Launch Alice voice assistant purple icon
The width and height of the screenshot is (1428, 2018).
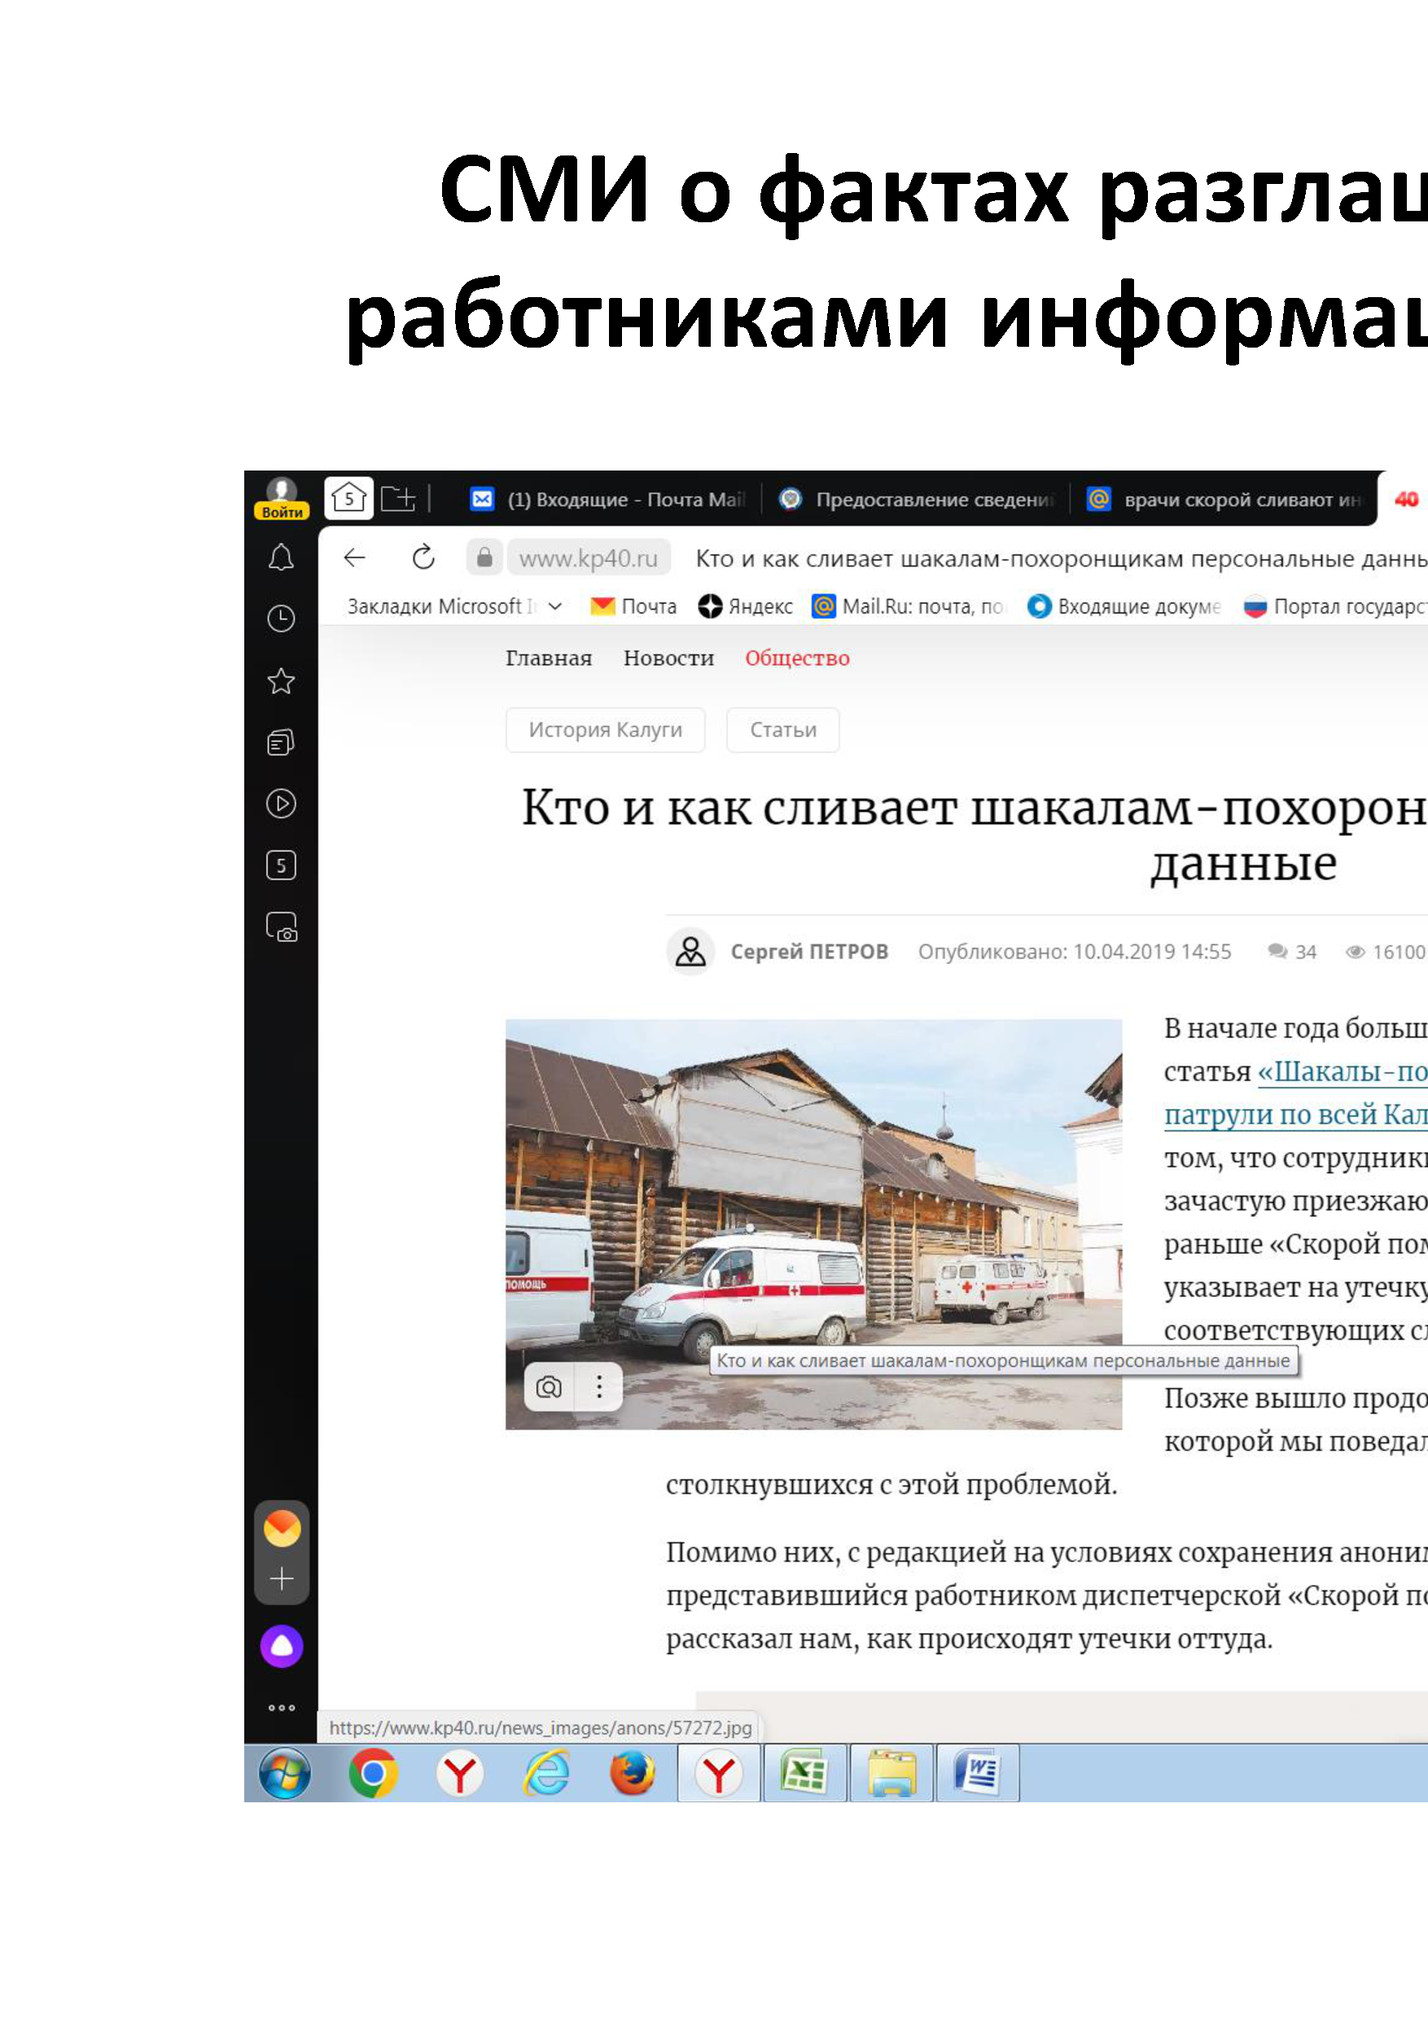coord(281,1646)
